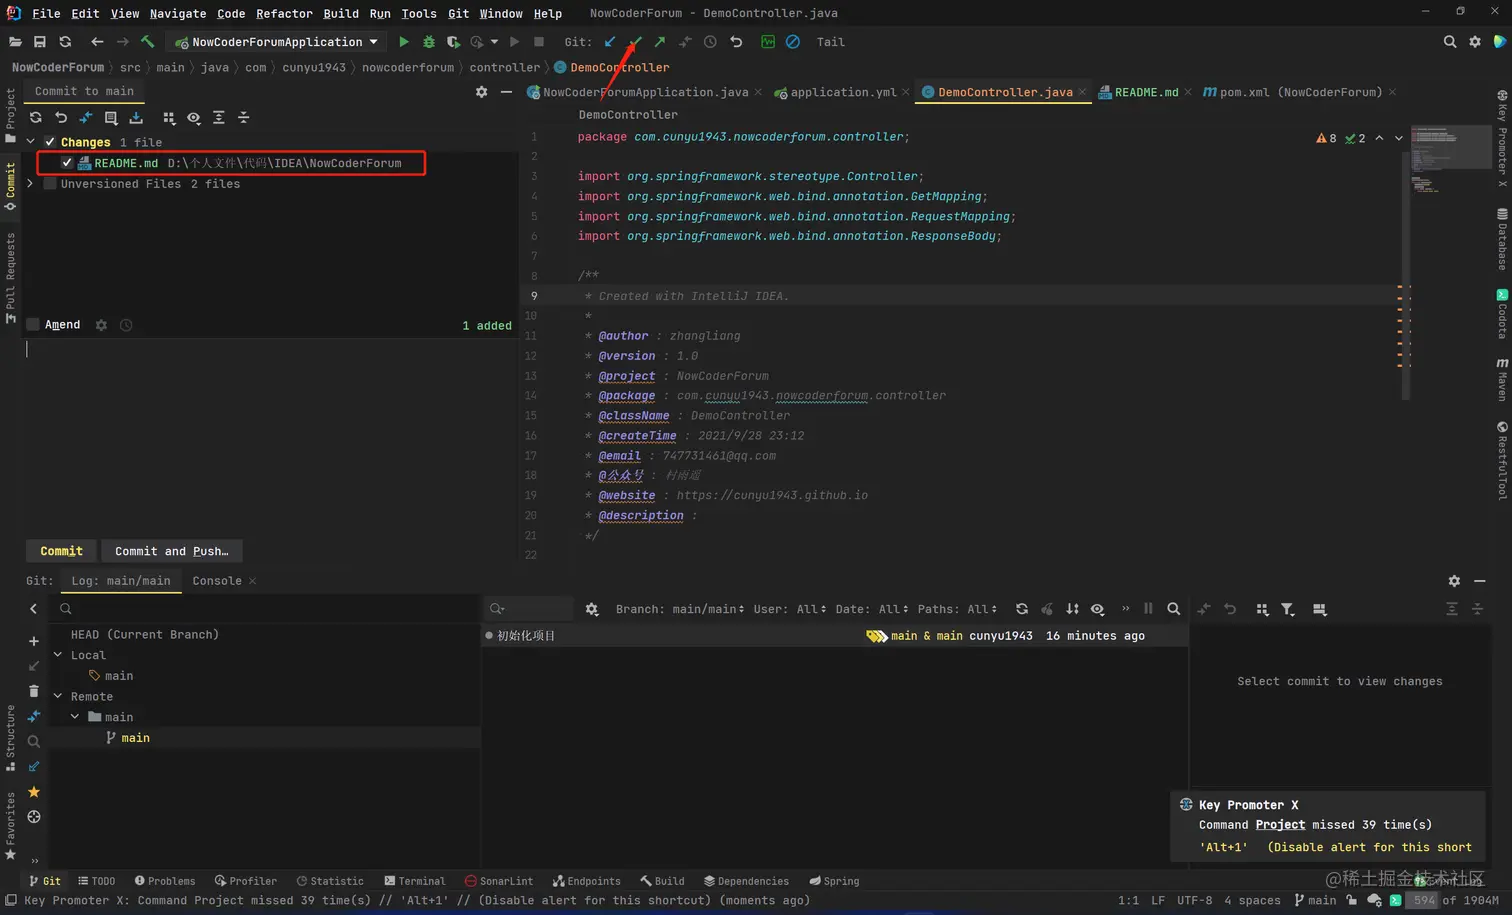Viewport: 1512px width, 915px height.
Task: Open the Git menu in menu bar
Action: pyautogui.click(x=458, y=13)
